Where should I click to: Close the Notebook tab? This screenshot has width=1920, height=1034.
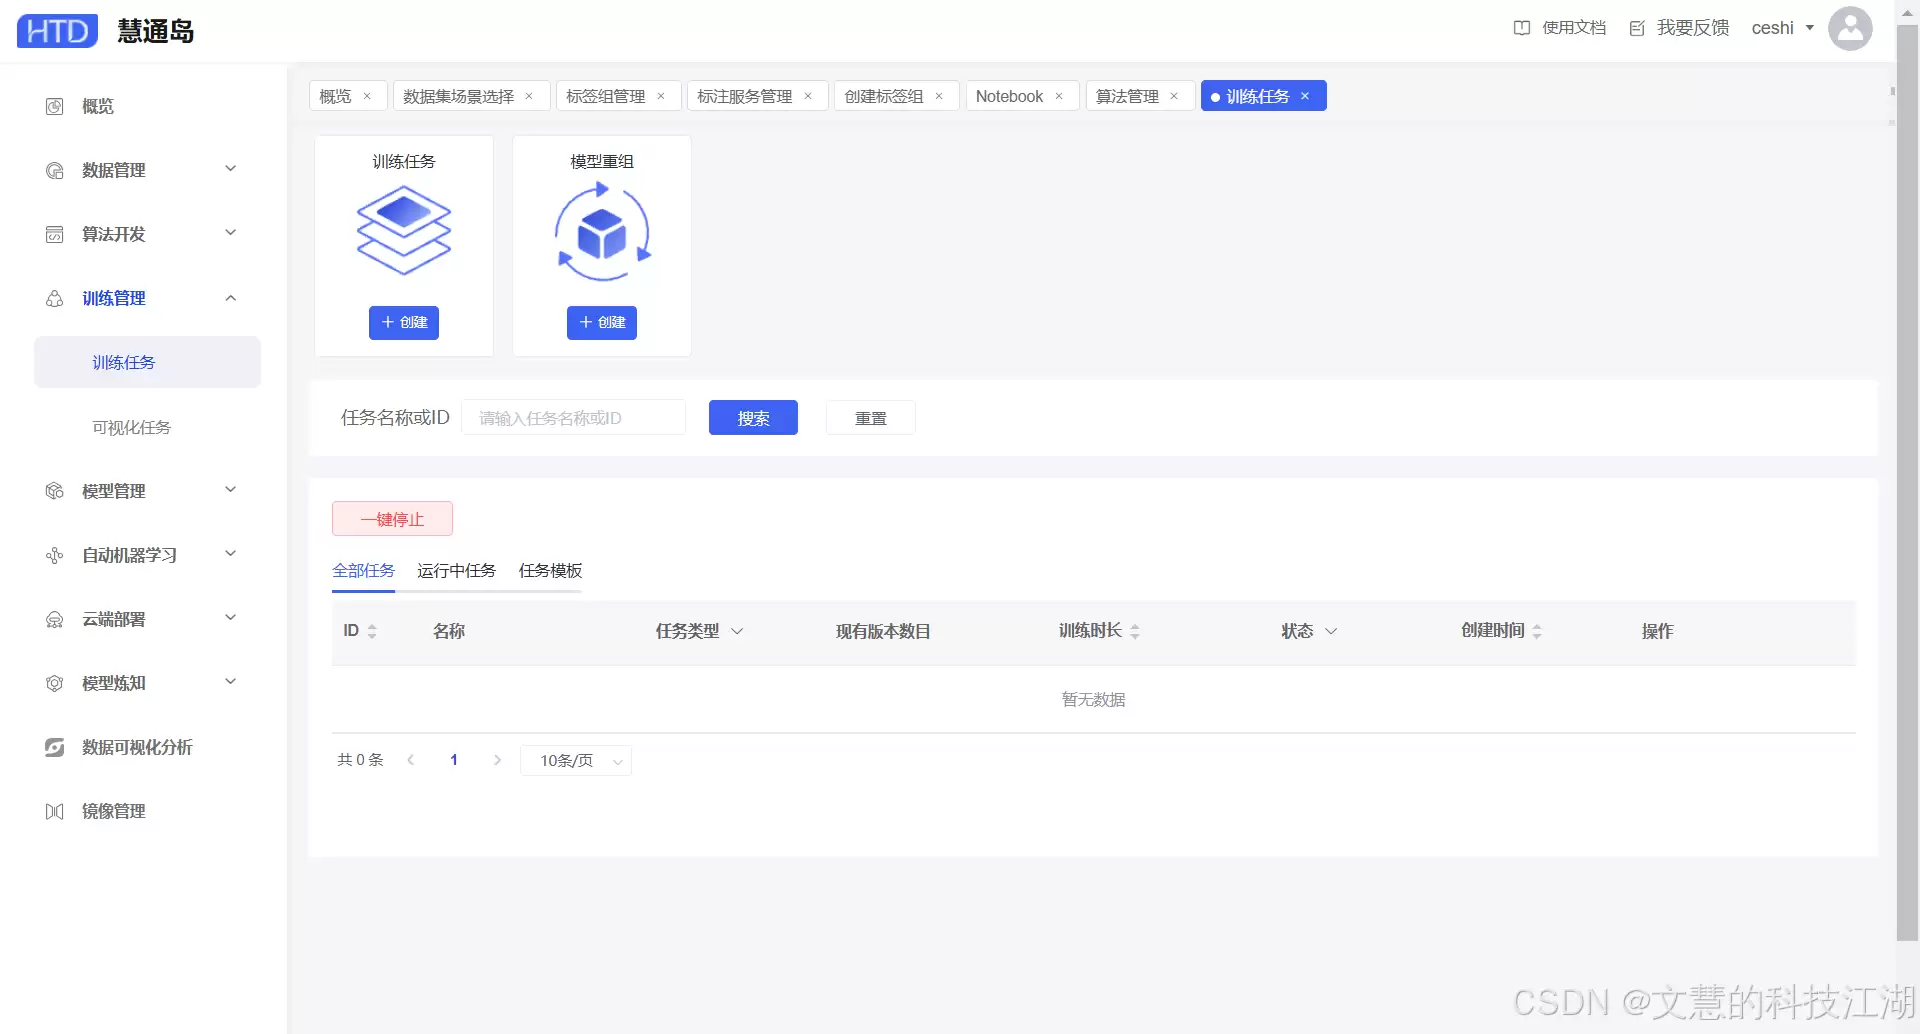[x=1059, y=96]
